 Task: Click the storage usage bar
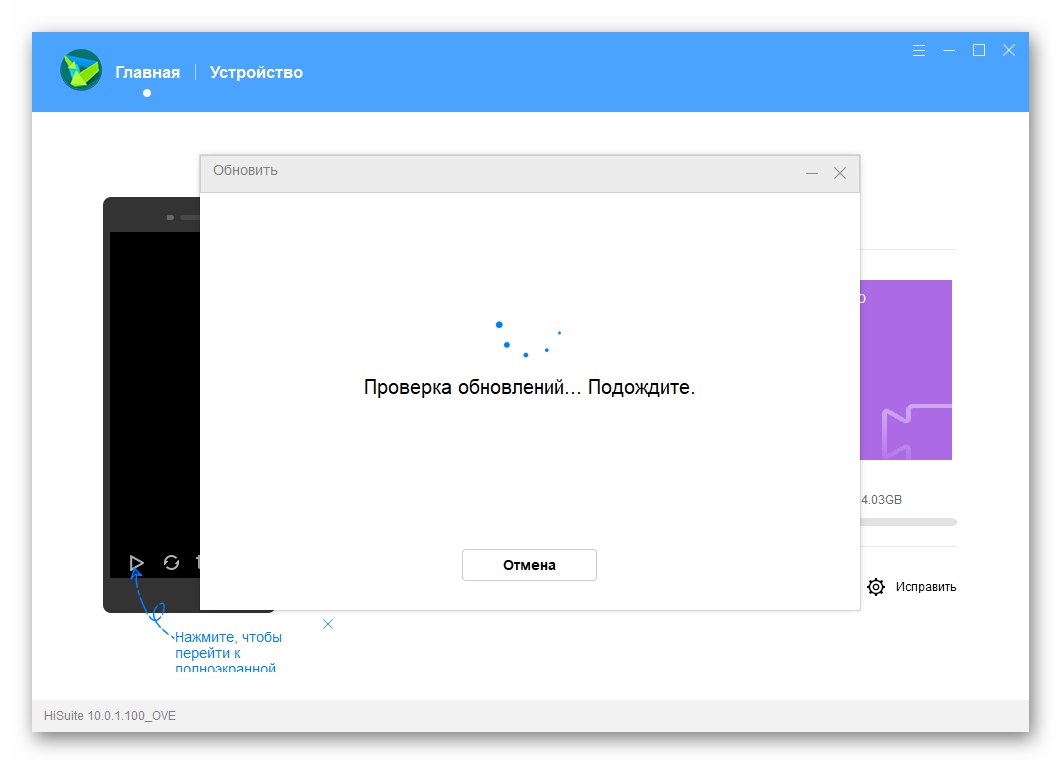908,522
